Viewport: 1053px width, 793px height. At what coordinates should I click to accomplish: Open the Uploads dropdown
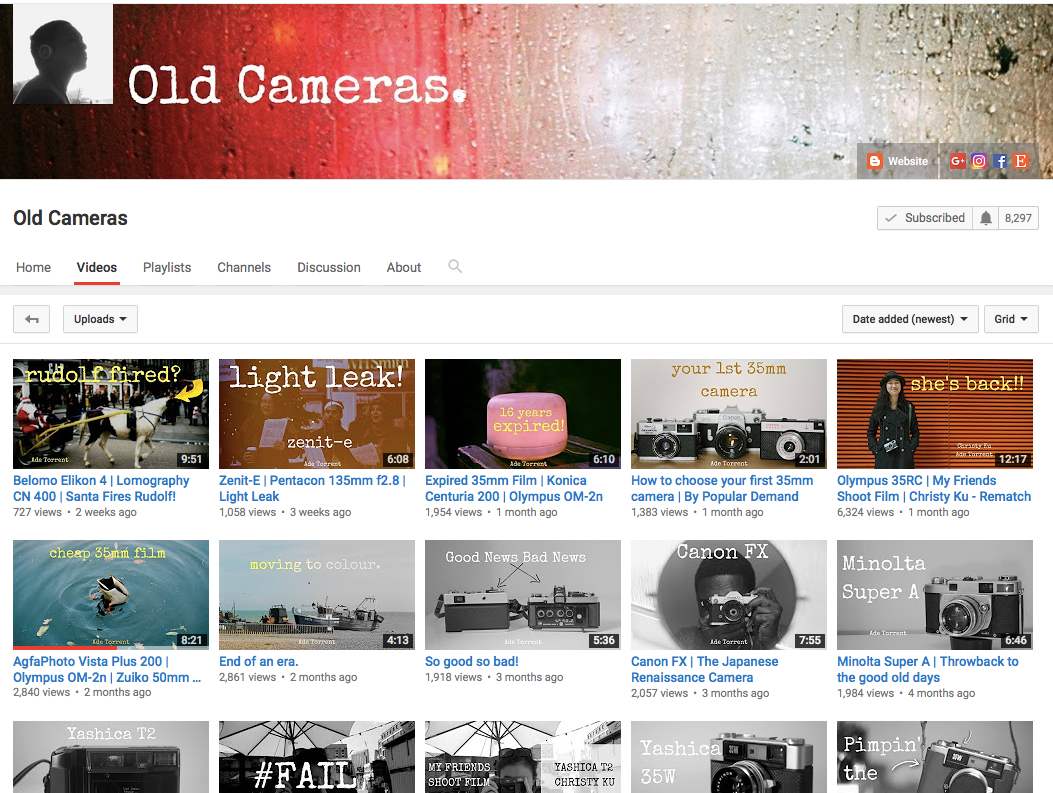tap(100, 319)
